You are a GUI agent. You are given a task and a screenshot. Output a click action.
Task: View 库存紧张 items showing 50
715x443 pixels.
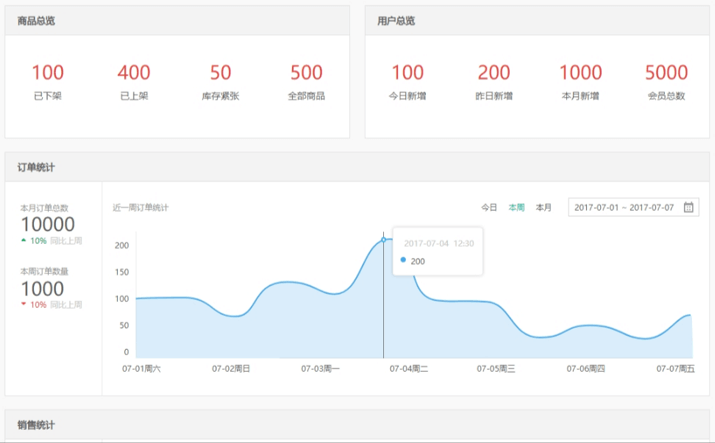click(220, 72)
